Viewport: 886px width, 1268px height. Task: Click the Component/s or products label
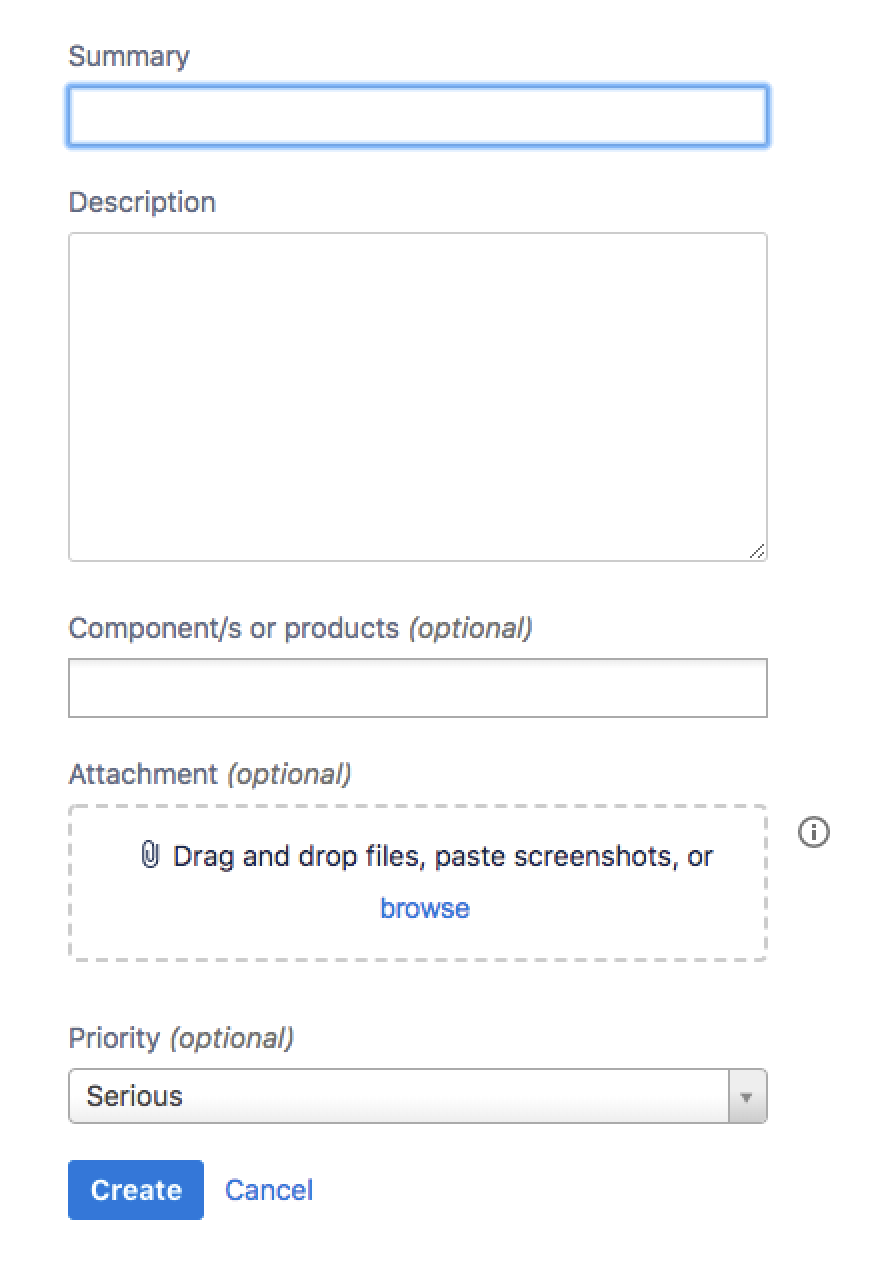tap(234, 628)
